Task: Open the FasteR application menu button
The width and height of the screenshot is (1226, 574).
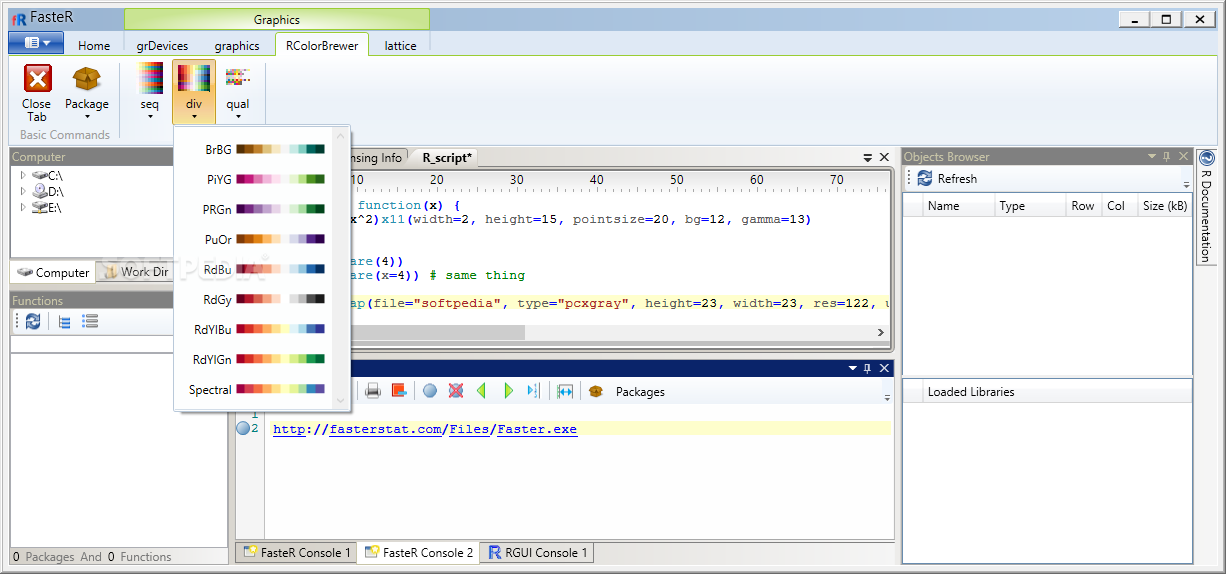Action: [x=35, y=43]
